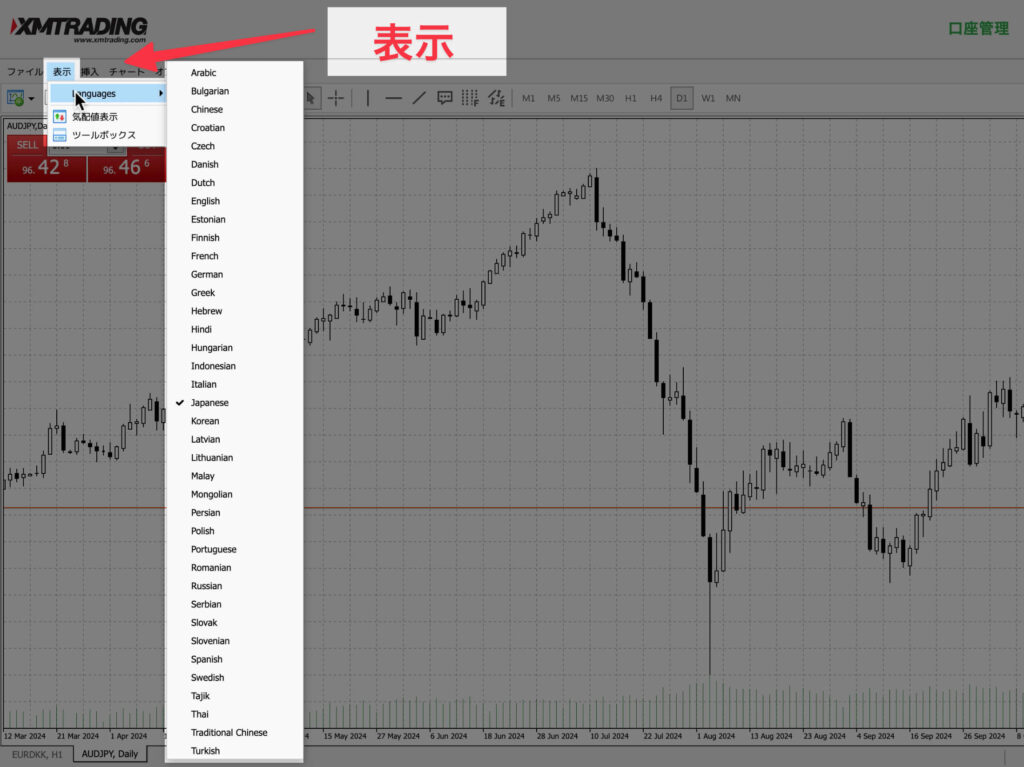Select the crosshair cursor tool
Screen dimensions: 1024x767
pyautogui.click(x=336, y=98)
